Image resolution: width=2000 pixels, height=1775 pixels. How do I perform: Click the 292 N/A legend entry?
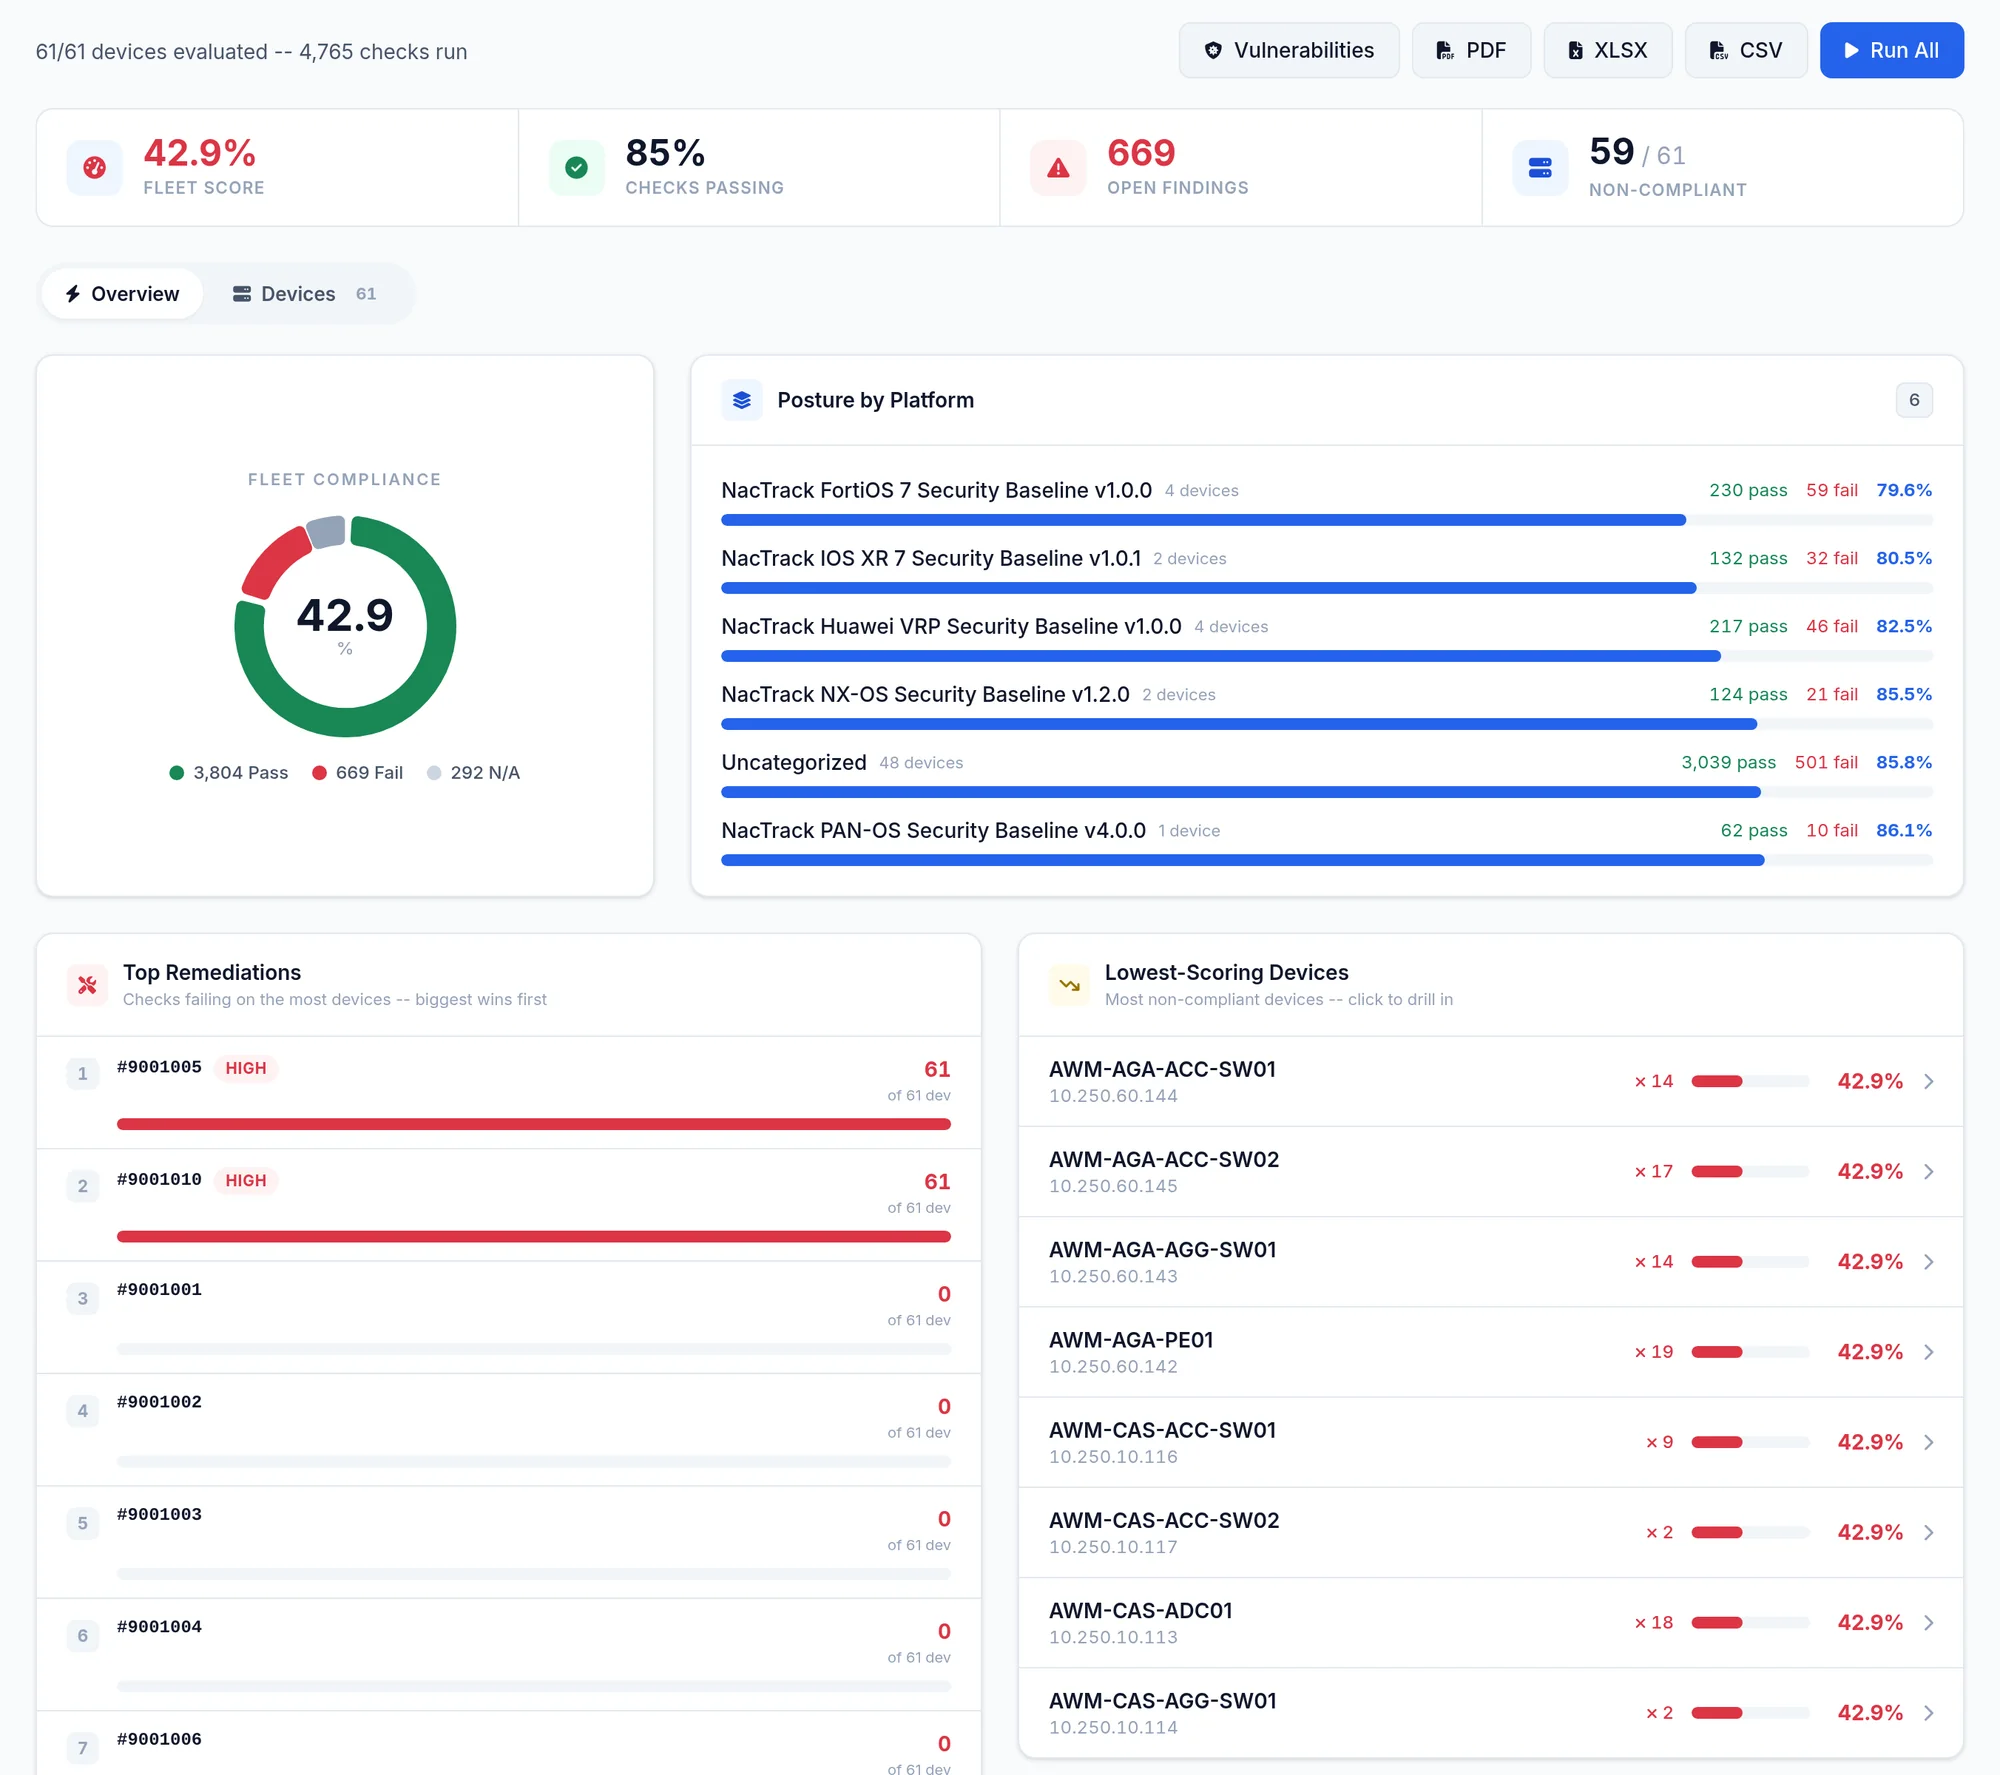(473, 773)
